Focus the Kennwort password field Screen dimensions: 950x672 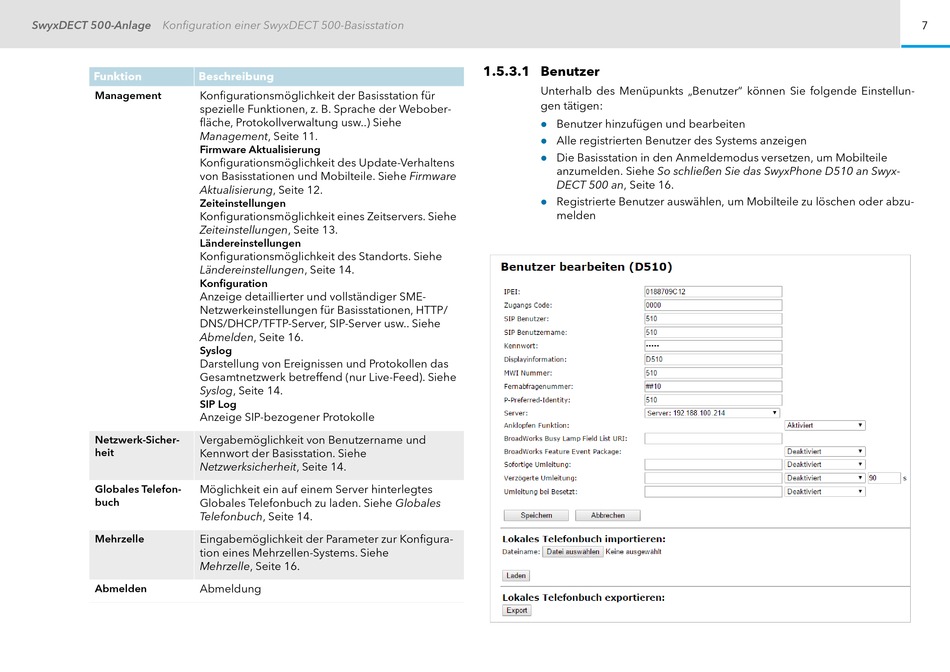(x=713, y=345)
